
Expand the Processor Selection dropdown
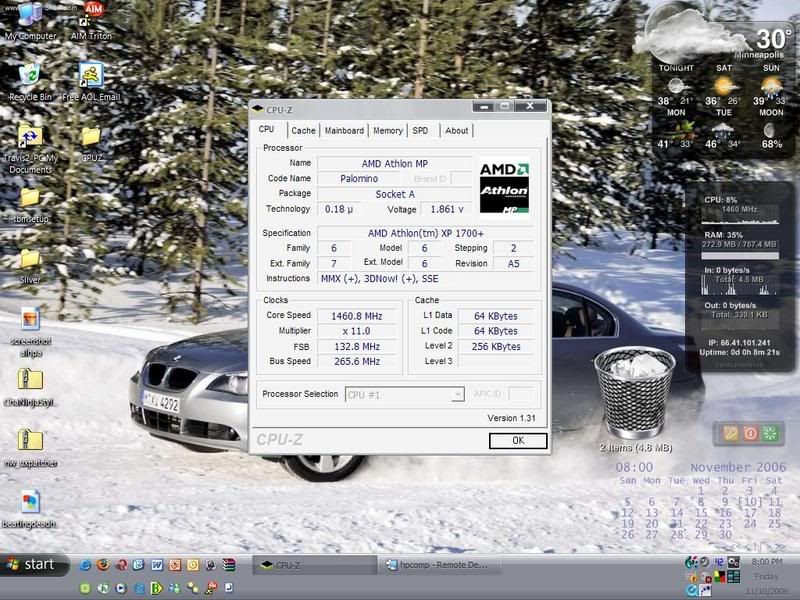pos(457,395)
